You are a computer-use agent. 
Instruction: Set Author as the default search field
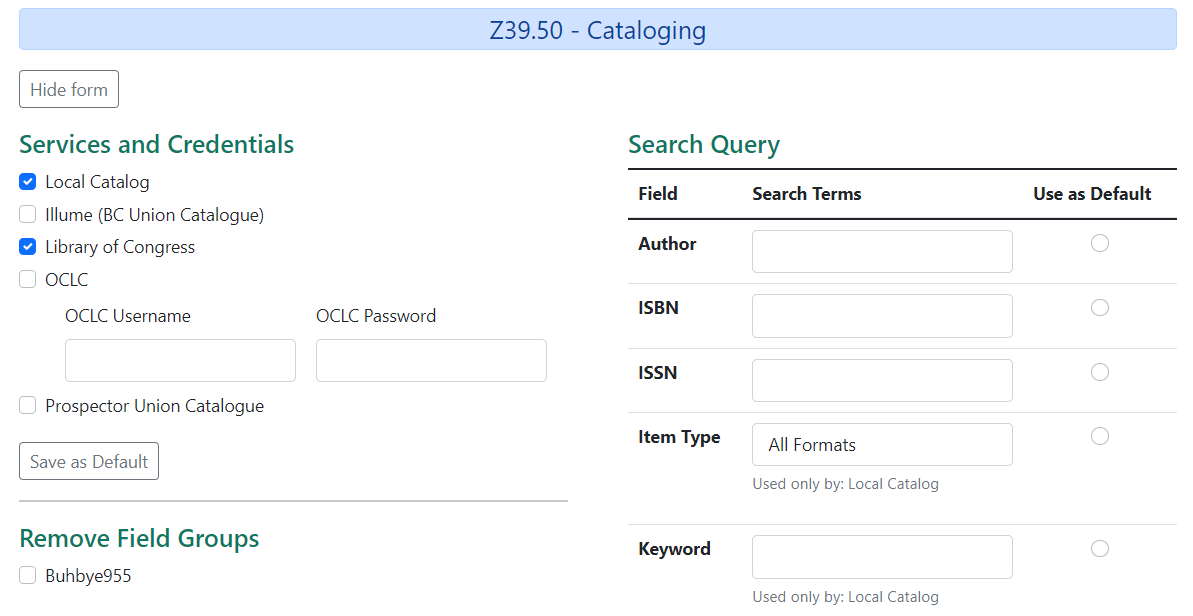click(x=1100, y=242)
